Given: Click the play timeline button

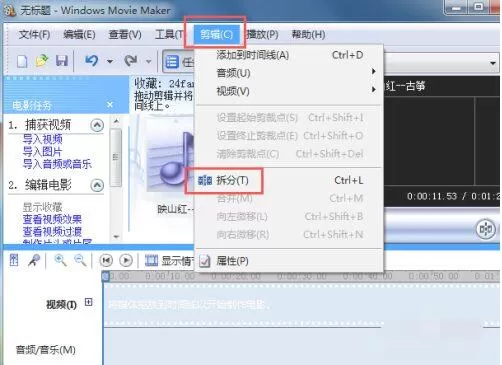Looking at the screenshot, I should click(126, 260).
